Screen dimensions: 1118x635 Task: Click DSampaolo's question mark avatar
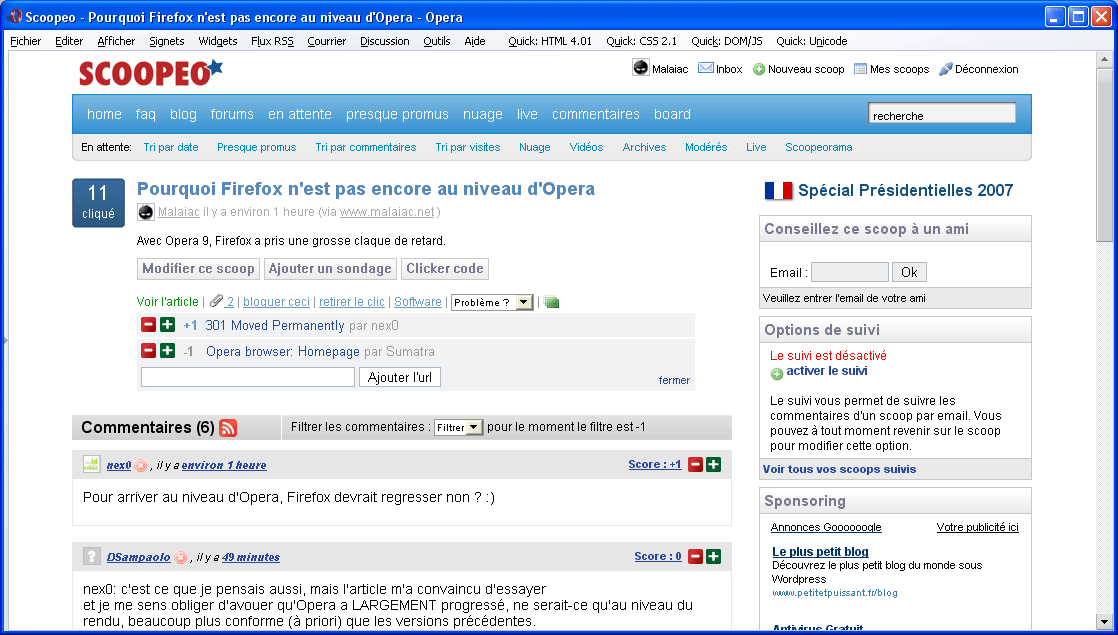point(91,557)
